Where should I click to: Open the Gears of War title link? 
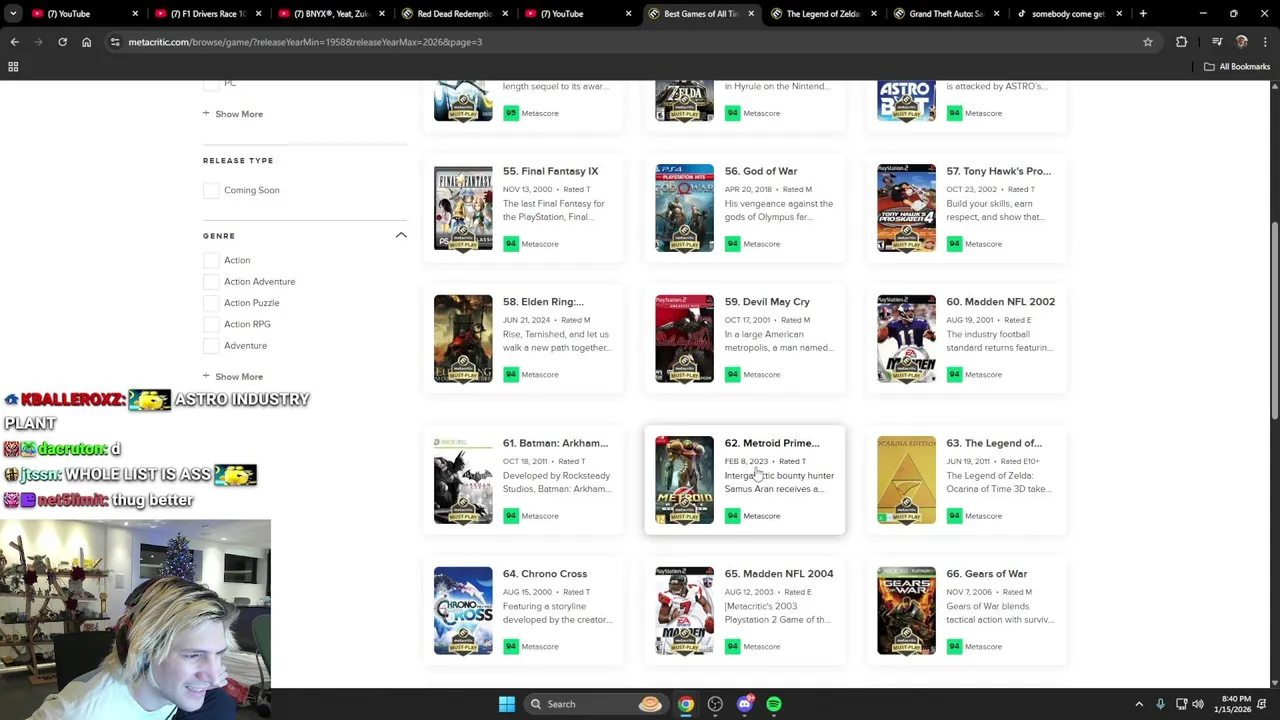pyautogui.click(x=987, y=574)
